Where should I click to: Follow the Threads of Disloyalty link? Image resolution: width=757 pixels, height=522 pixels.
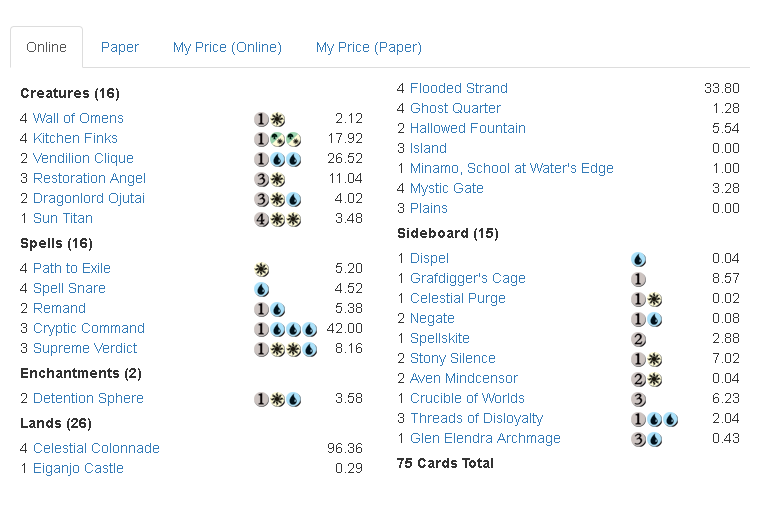point(477,418)
